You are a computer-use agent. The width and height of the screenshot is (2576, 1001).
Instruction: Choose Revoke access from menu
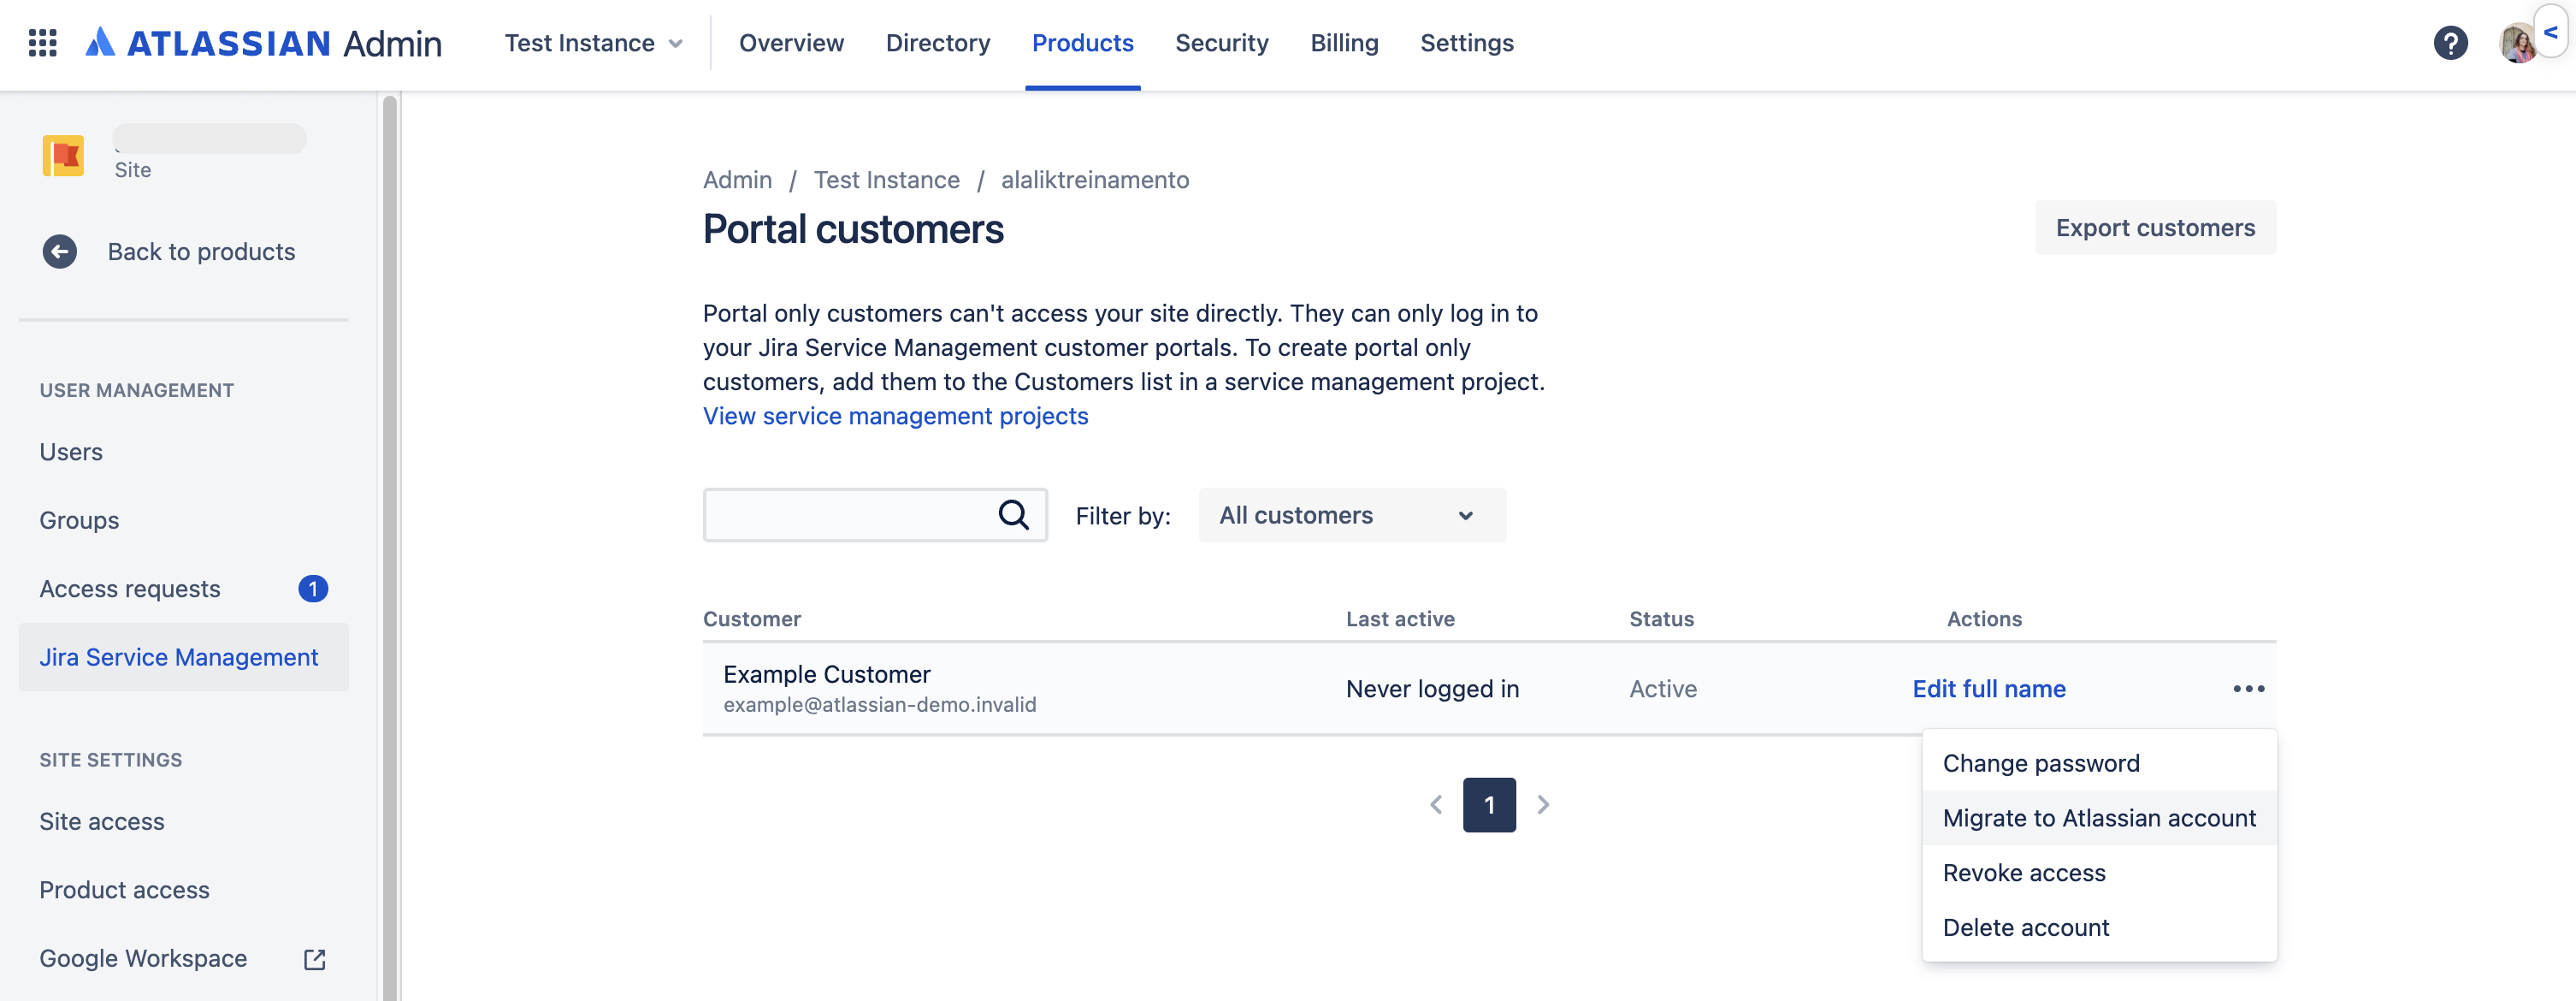coord(2023,873)
